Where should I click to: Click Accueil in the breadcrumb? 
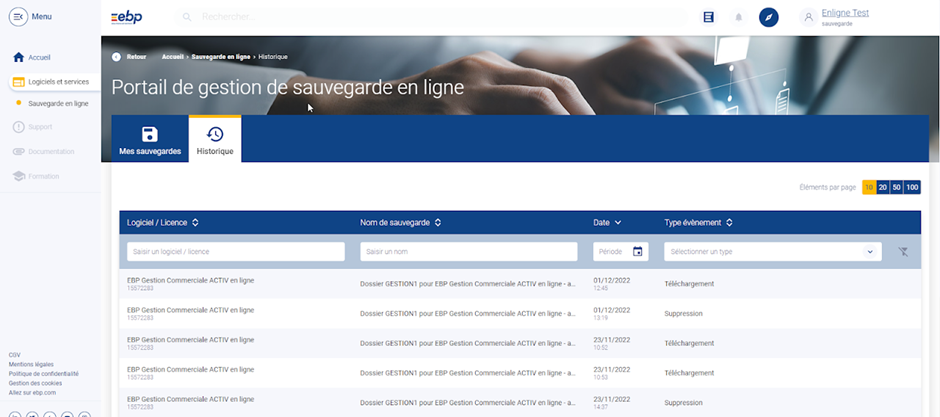point(172,57)
